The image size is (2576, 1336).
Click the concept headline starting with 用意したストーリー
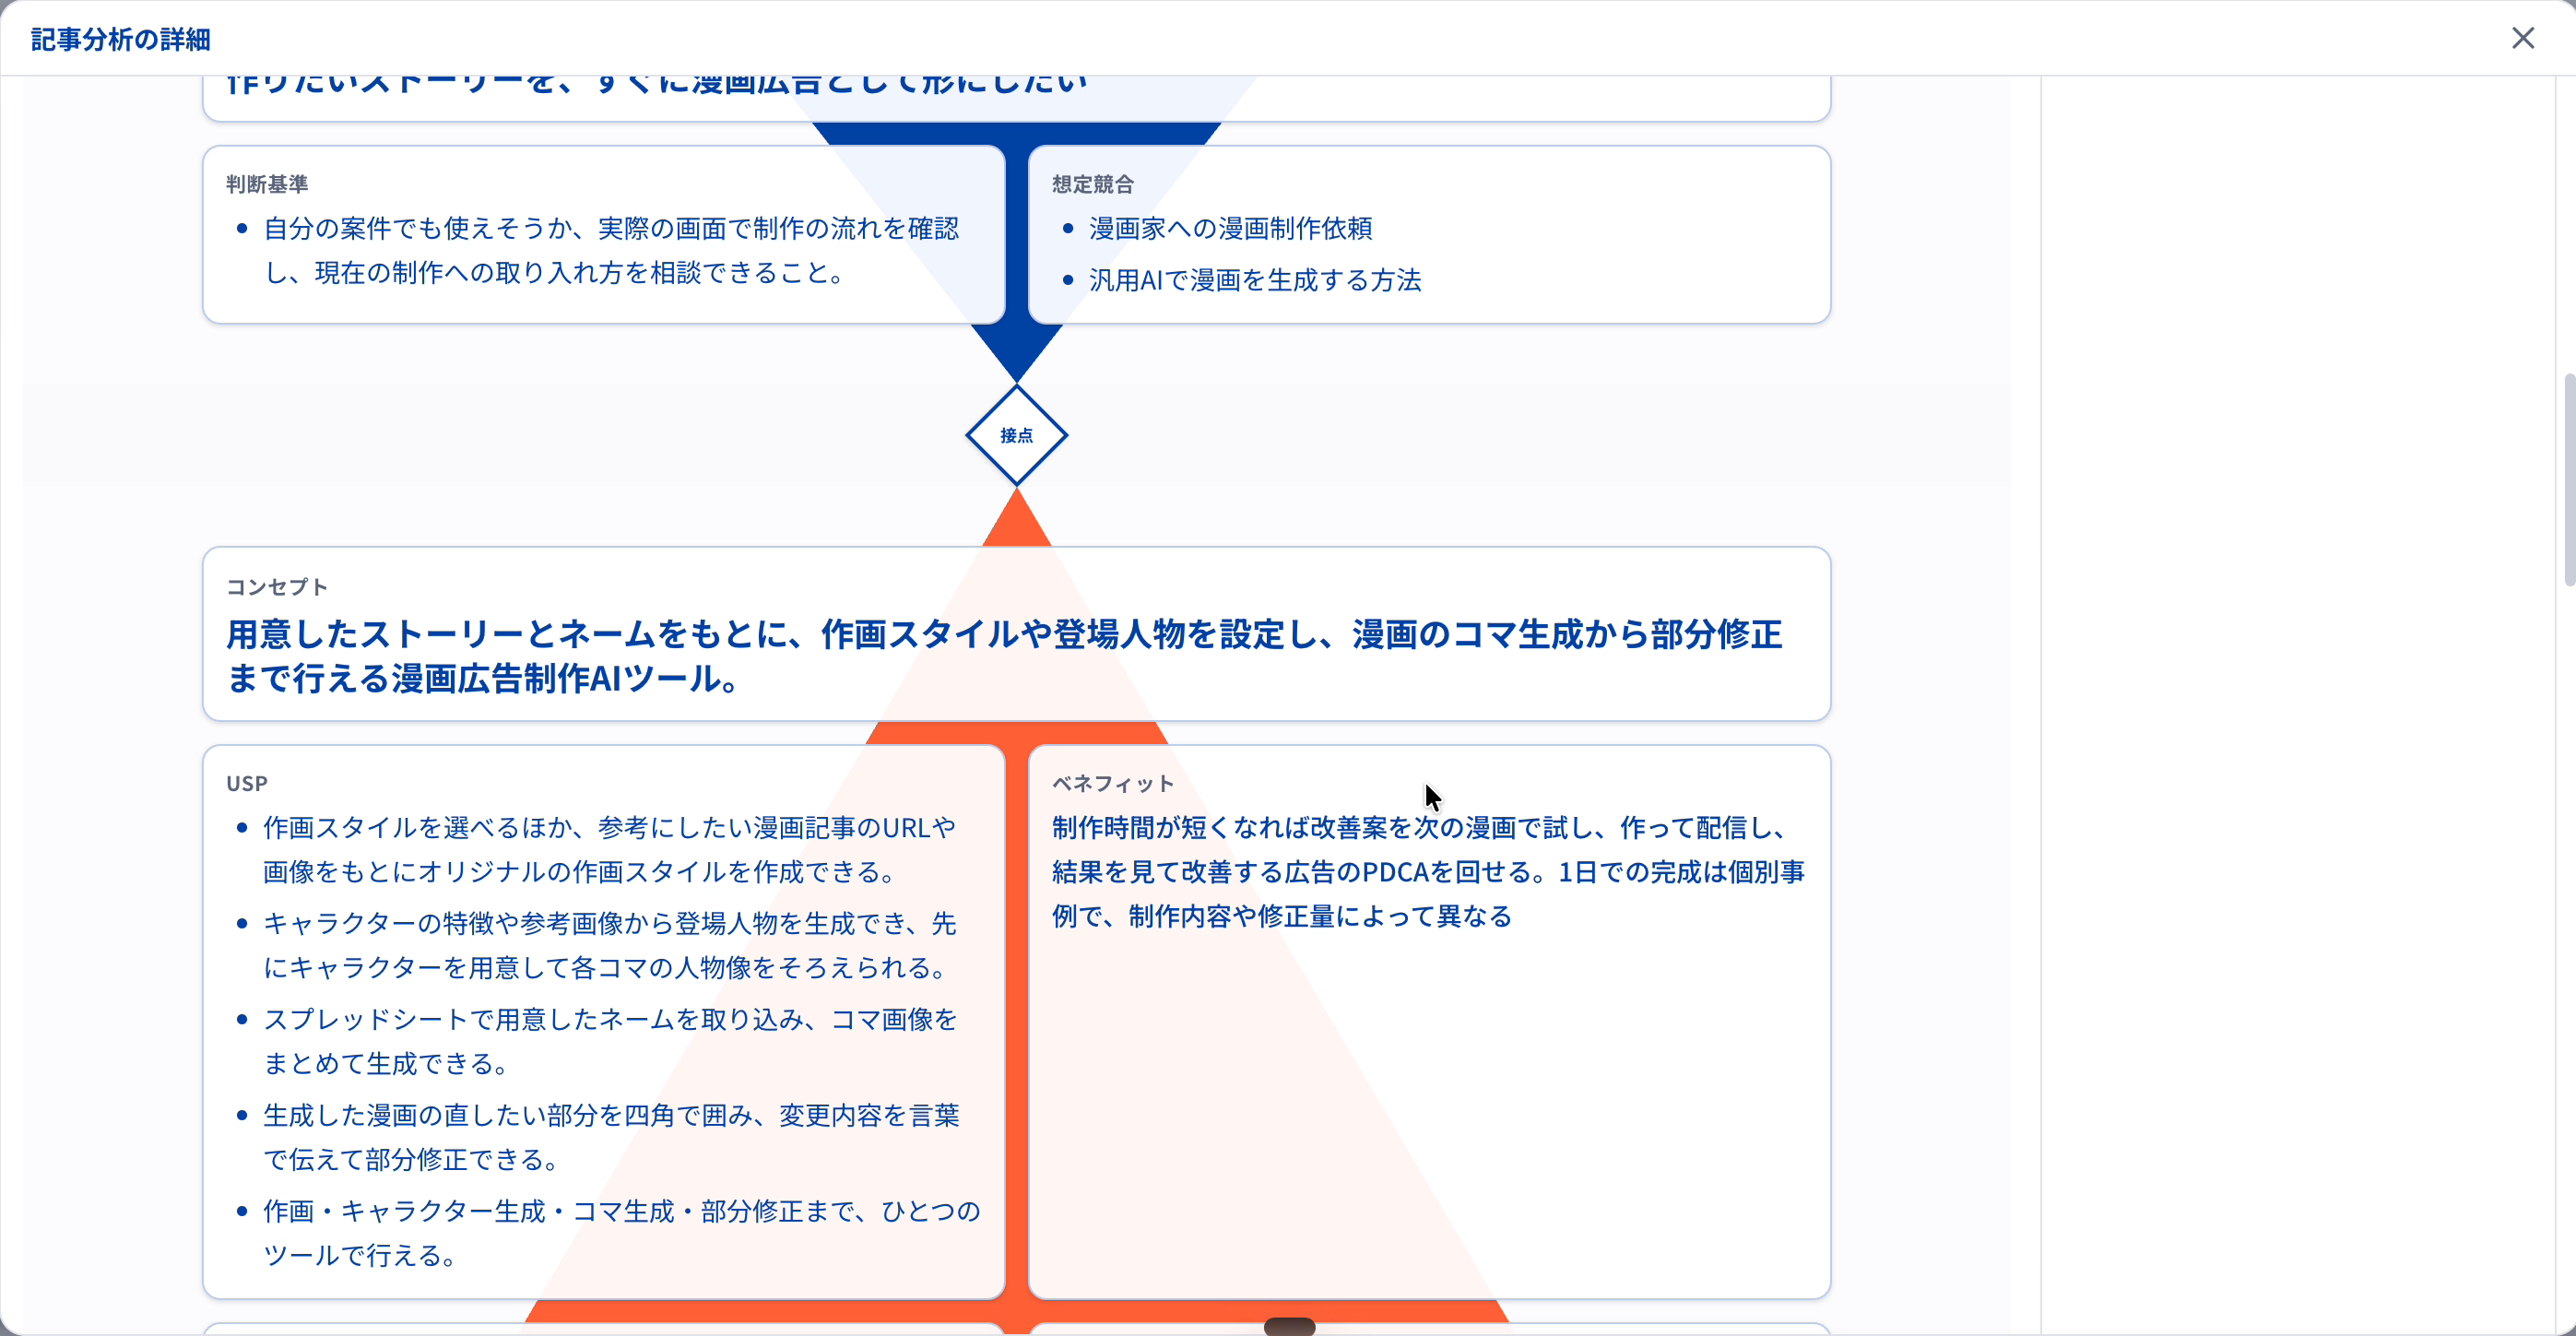point(1005,656)
